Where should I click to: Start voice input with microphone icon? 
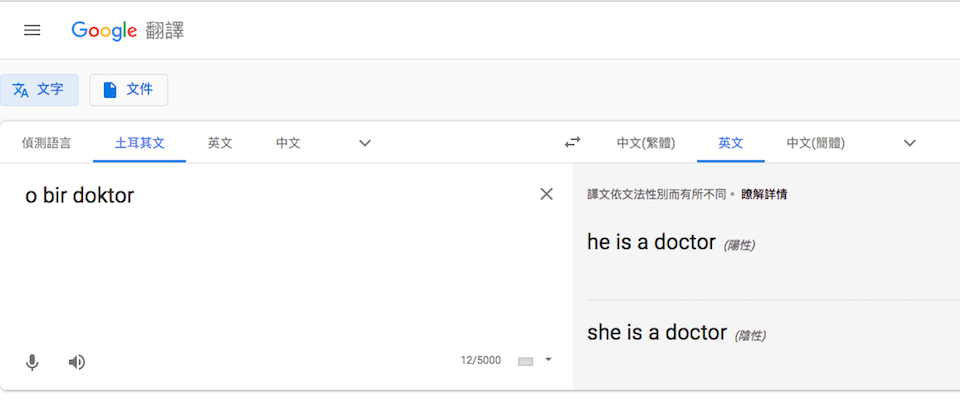tap(32, 362)
